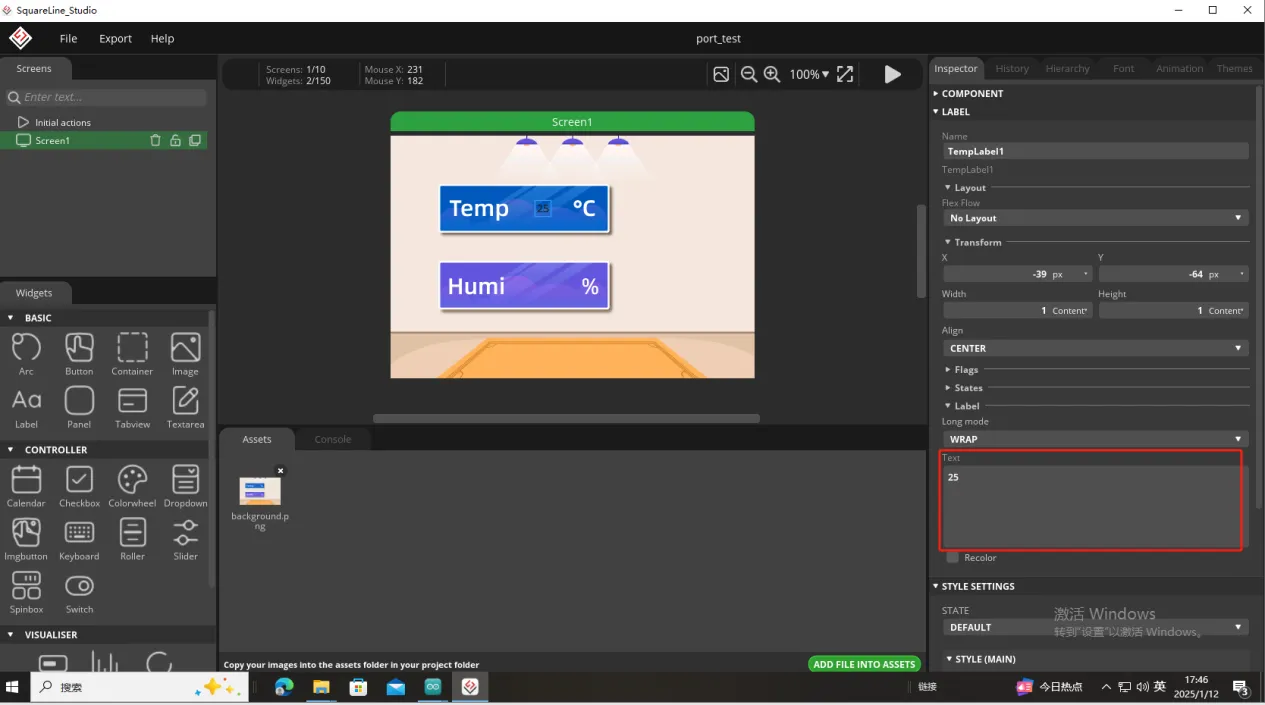The width and height of the screenshot is (1265, 705).
Task: Pick the Keyboard widget icon
Action: (x=79, y=538)
